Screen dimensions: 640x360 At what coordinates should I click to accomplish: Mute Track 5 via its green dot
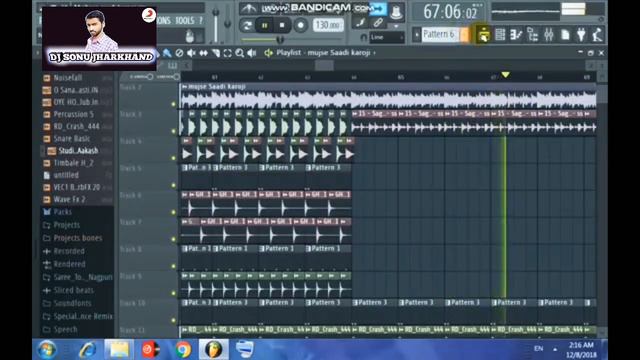pyautogui.click(x=173, y=185)
